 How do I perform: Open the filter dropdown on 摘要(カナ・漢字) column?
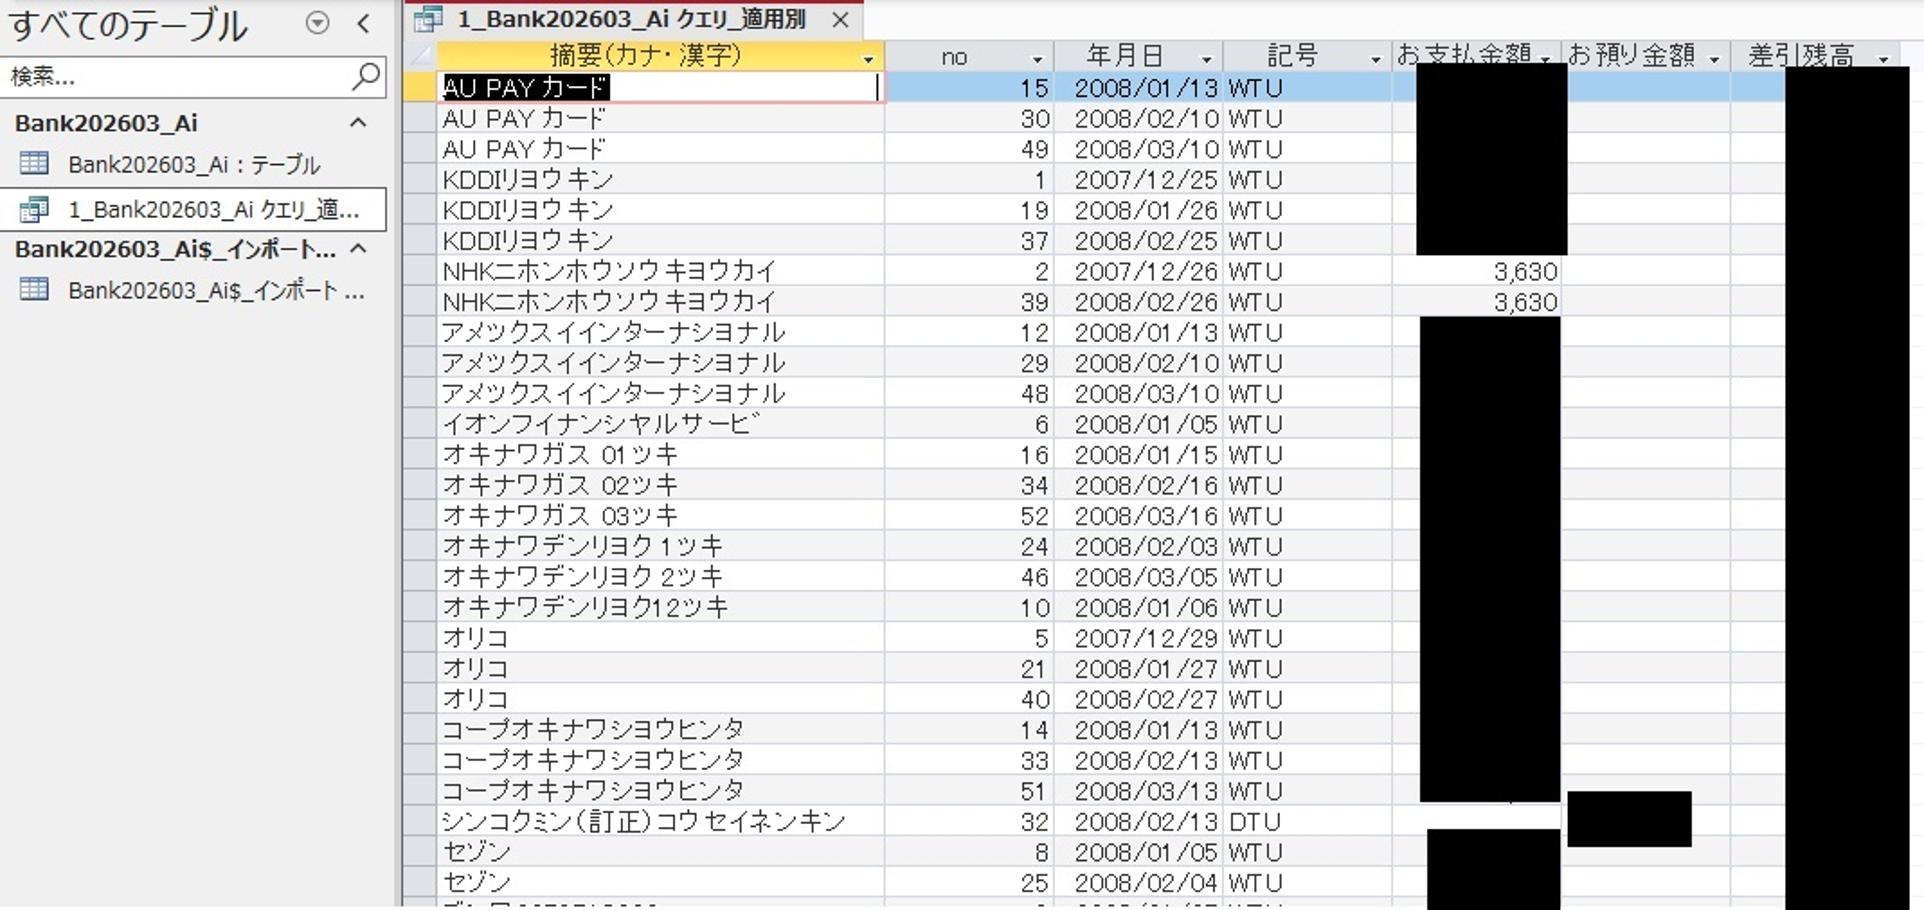pos(866,57)
